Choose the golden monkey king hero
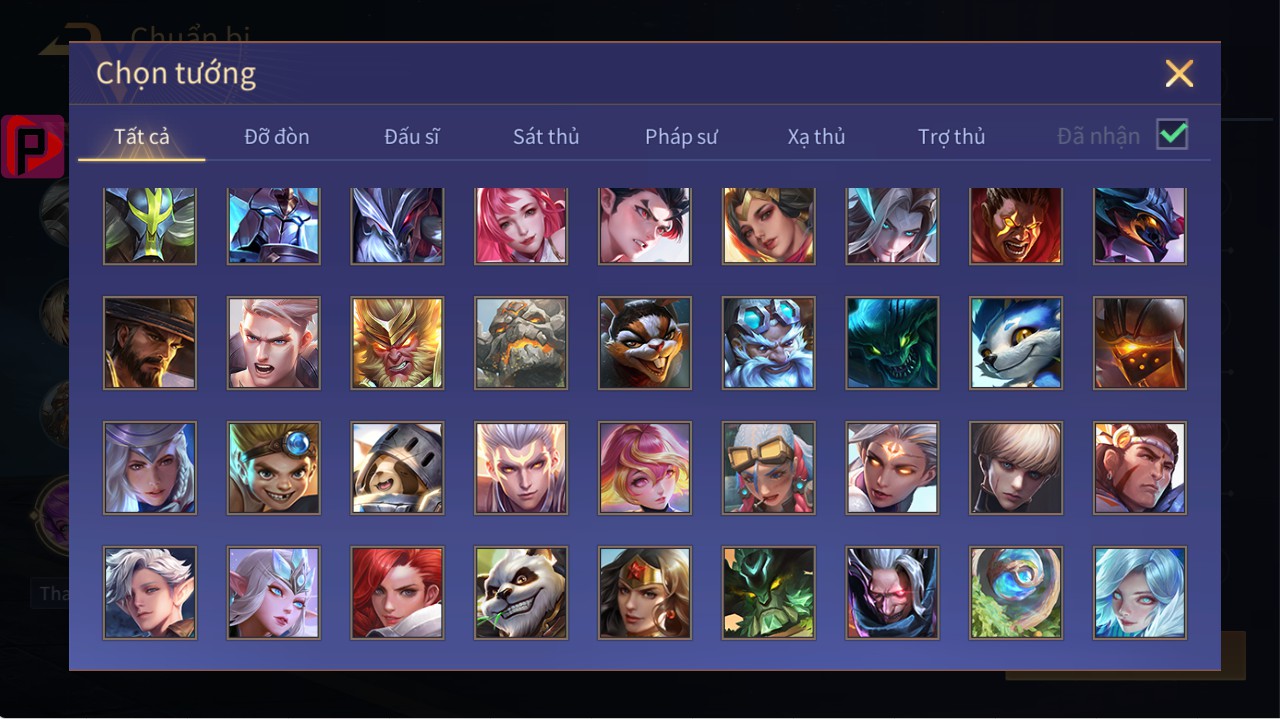1280x719 pixels. (x=397, y=343)
